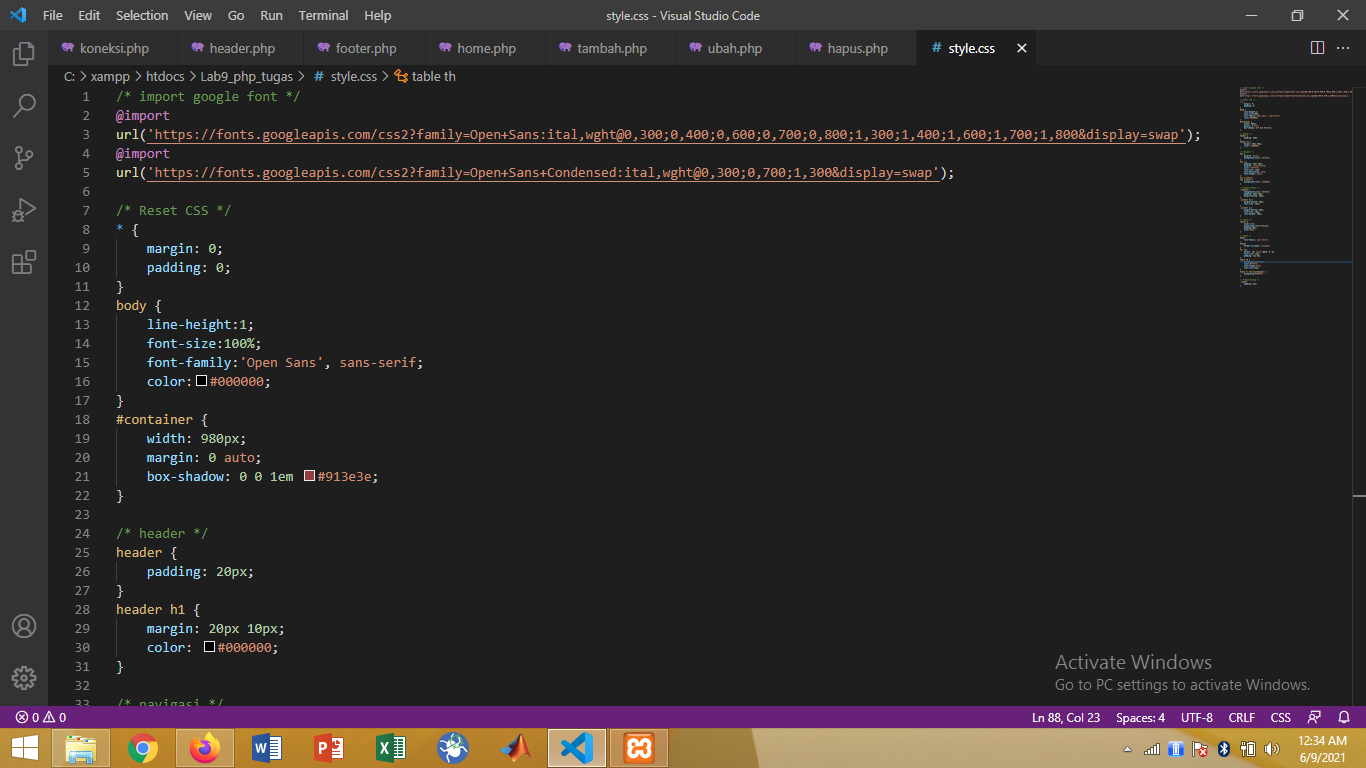Switch to koneksi.php tab
1366x768 pixels.
coord(113,48)
